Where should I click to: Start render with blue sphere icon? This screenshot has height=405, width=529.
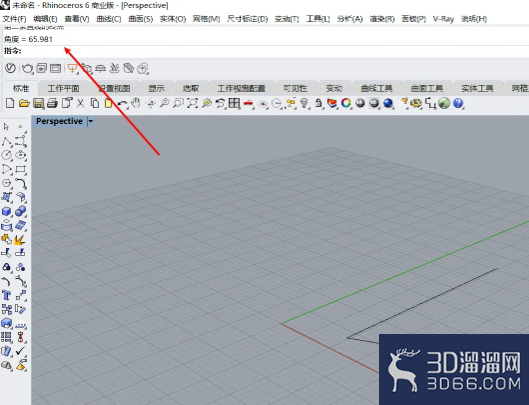388,103
